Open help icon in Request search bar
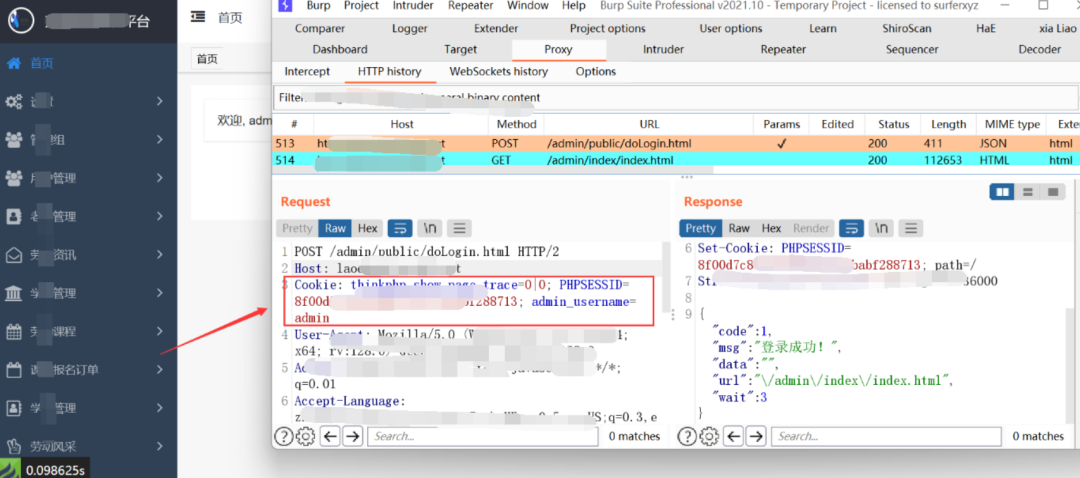This screenshot has height=478, width=1080. tap(283, 436)
